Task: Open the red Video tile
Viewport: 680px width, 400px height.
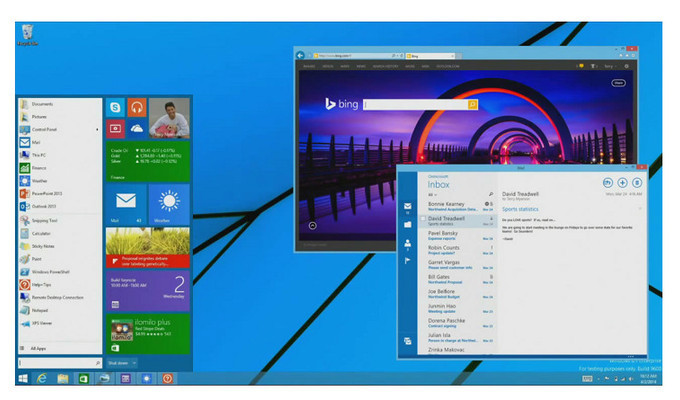Action: coord(115,128)
